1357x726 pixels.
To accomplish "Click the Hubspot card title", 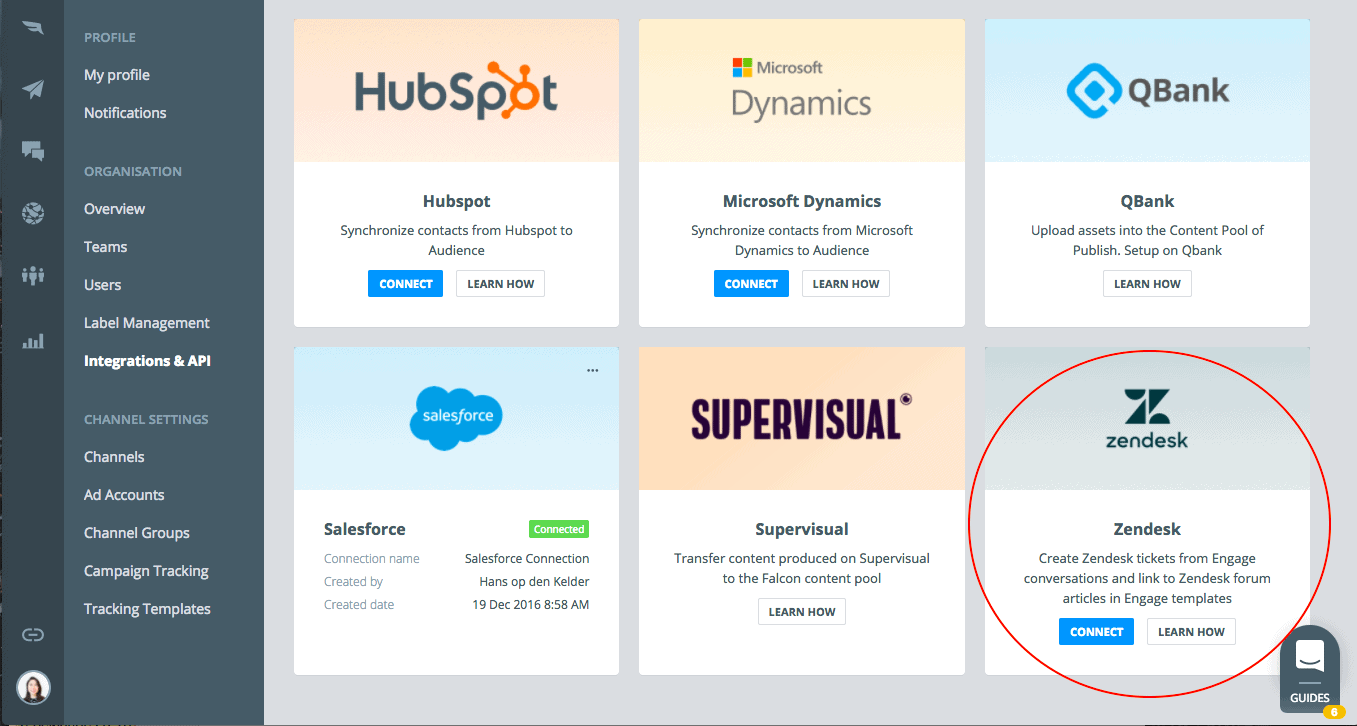I will [x=457, y=201].
